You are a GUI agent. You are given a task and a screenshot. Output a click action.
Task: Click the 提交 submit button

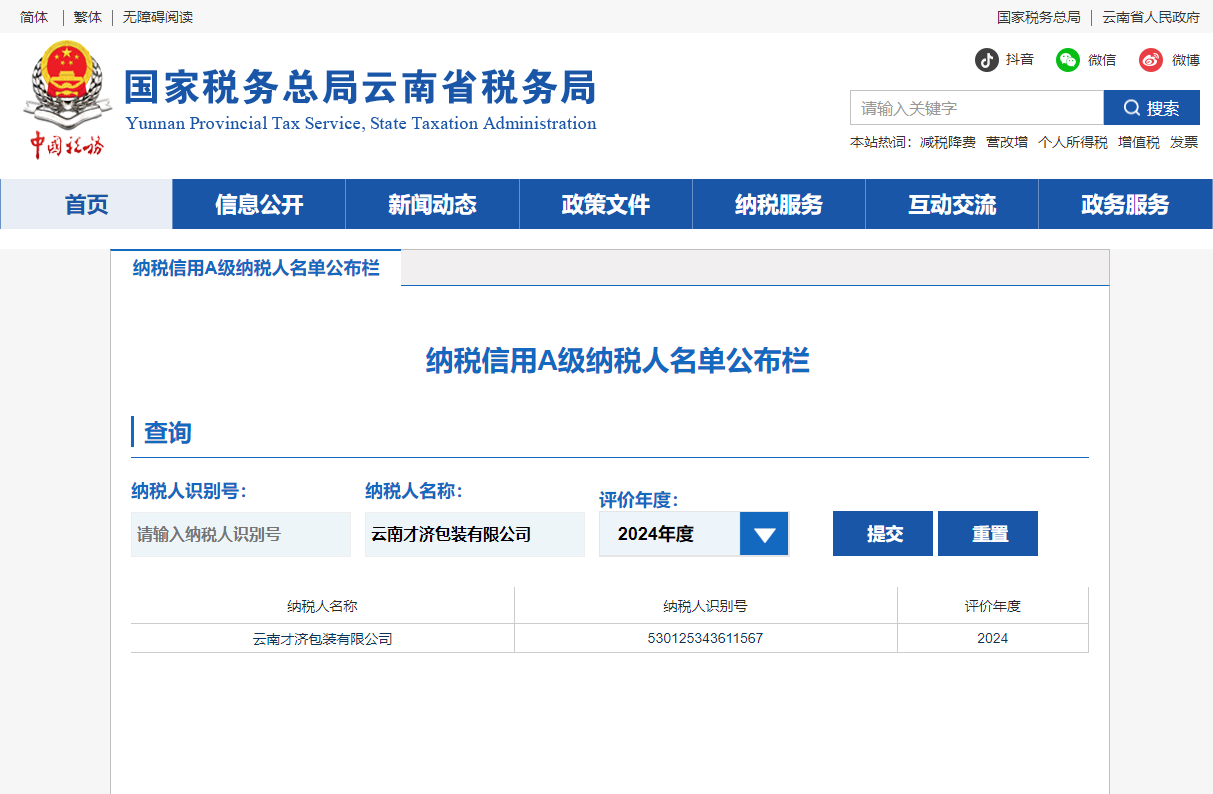click(882, 533)
